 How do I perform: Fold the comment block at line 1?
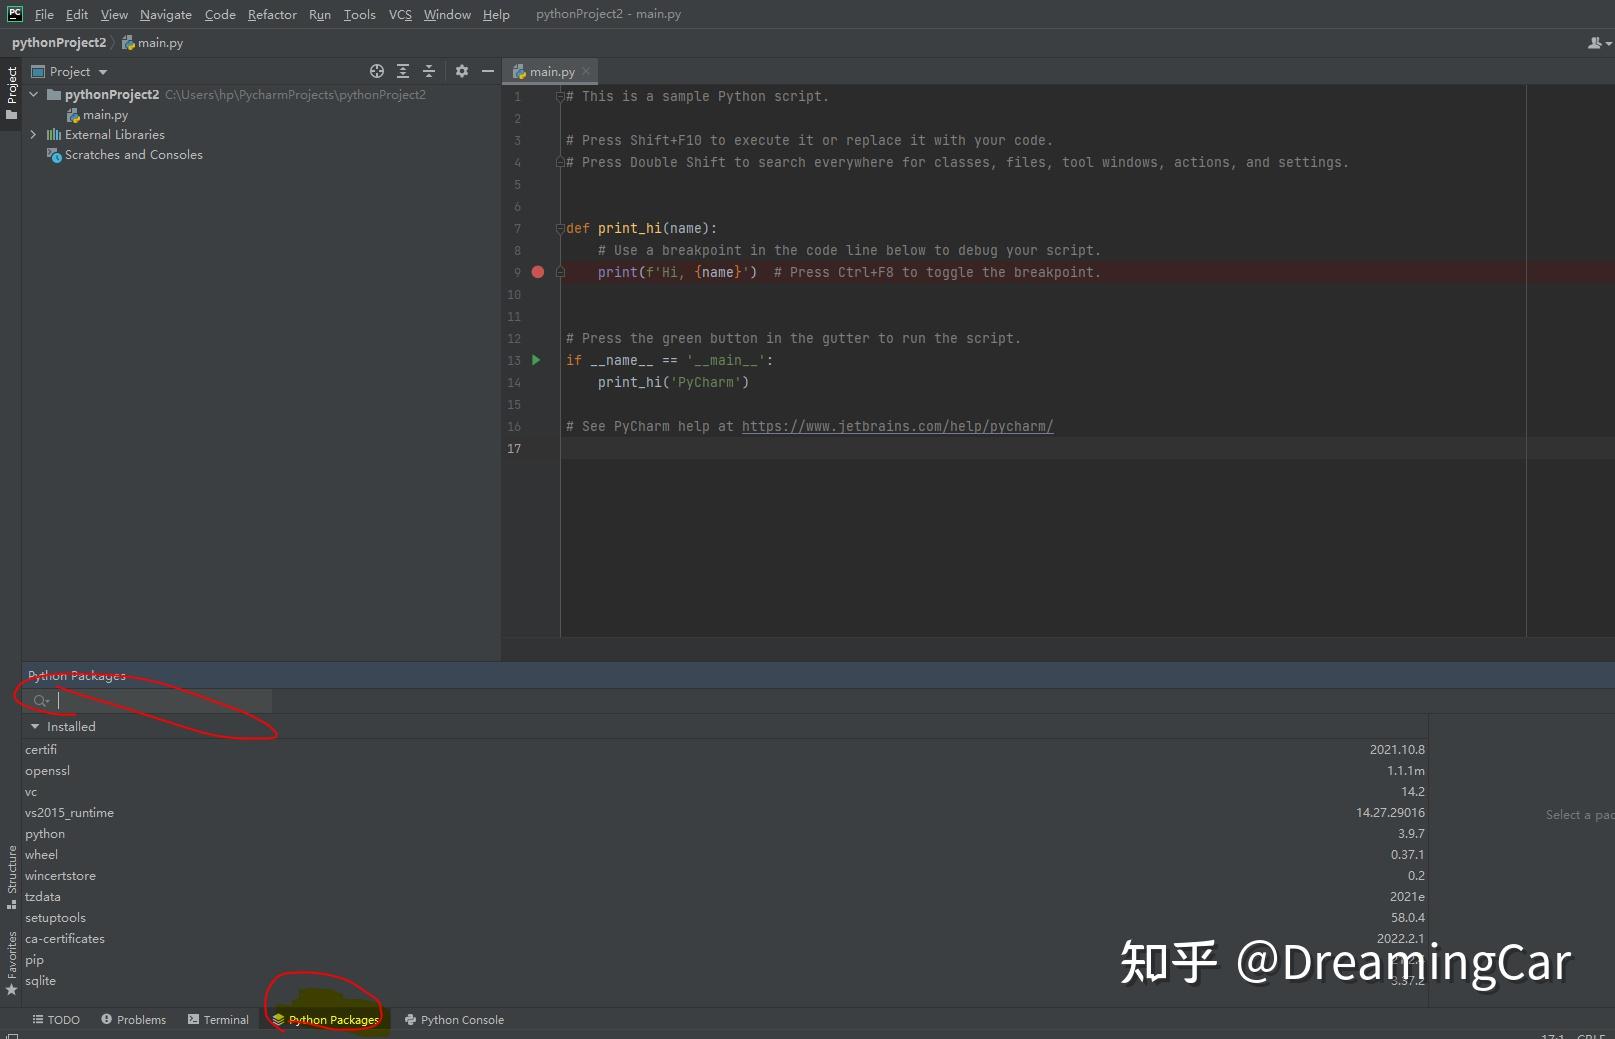[x=561, y=96]
